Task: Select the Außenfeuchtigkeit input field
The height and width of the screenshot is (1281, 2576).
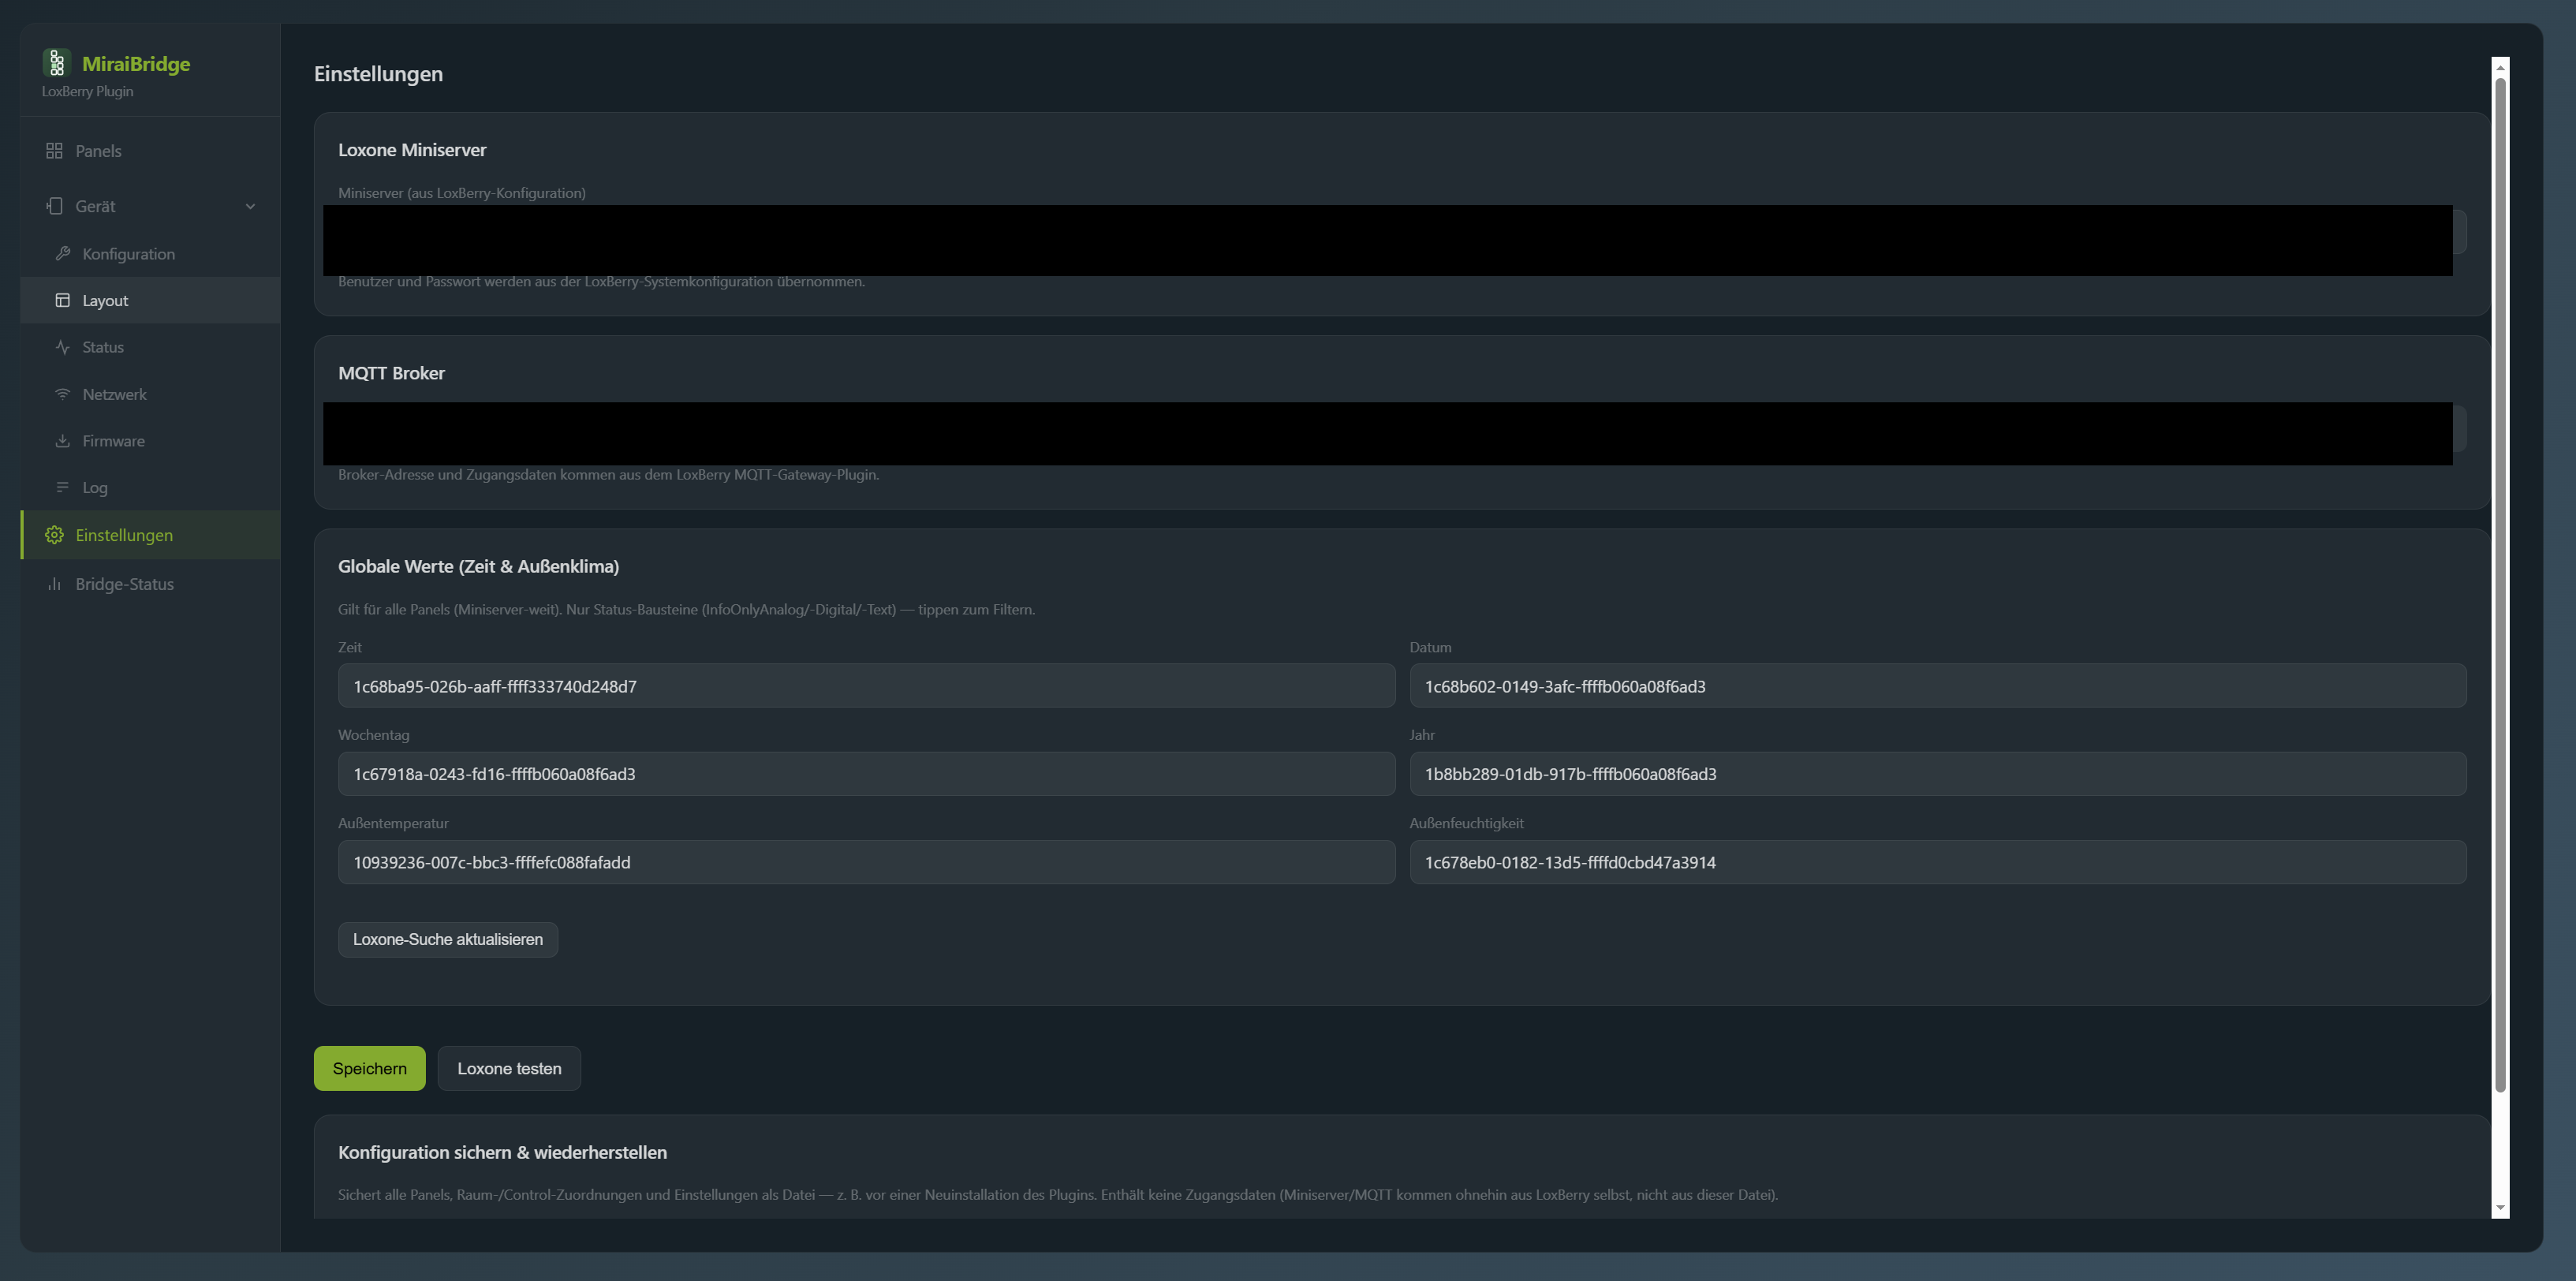Action: (x=1938, y=862)
